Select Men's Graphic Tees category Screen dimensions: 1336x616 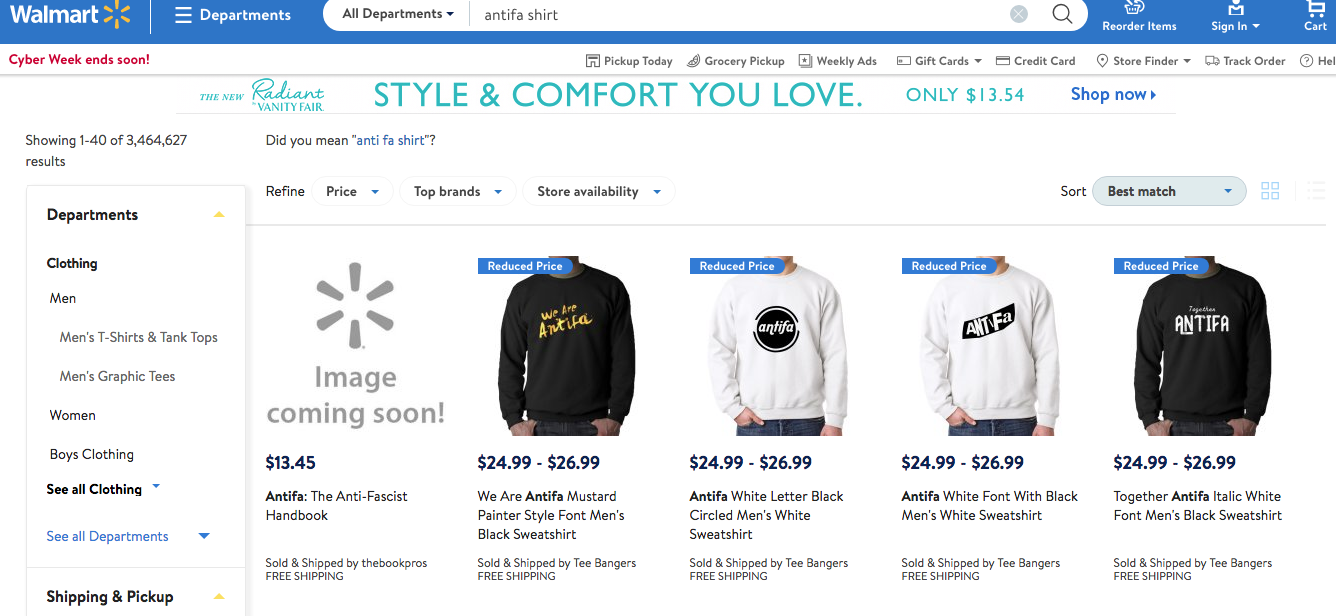pyautogui.click(x=117, y=376)
